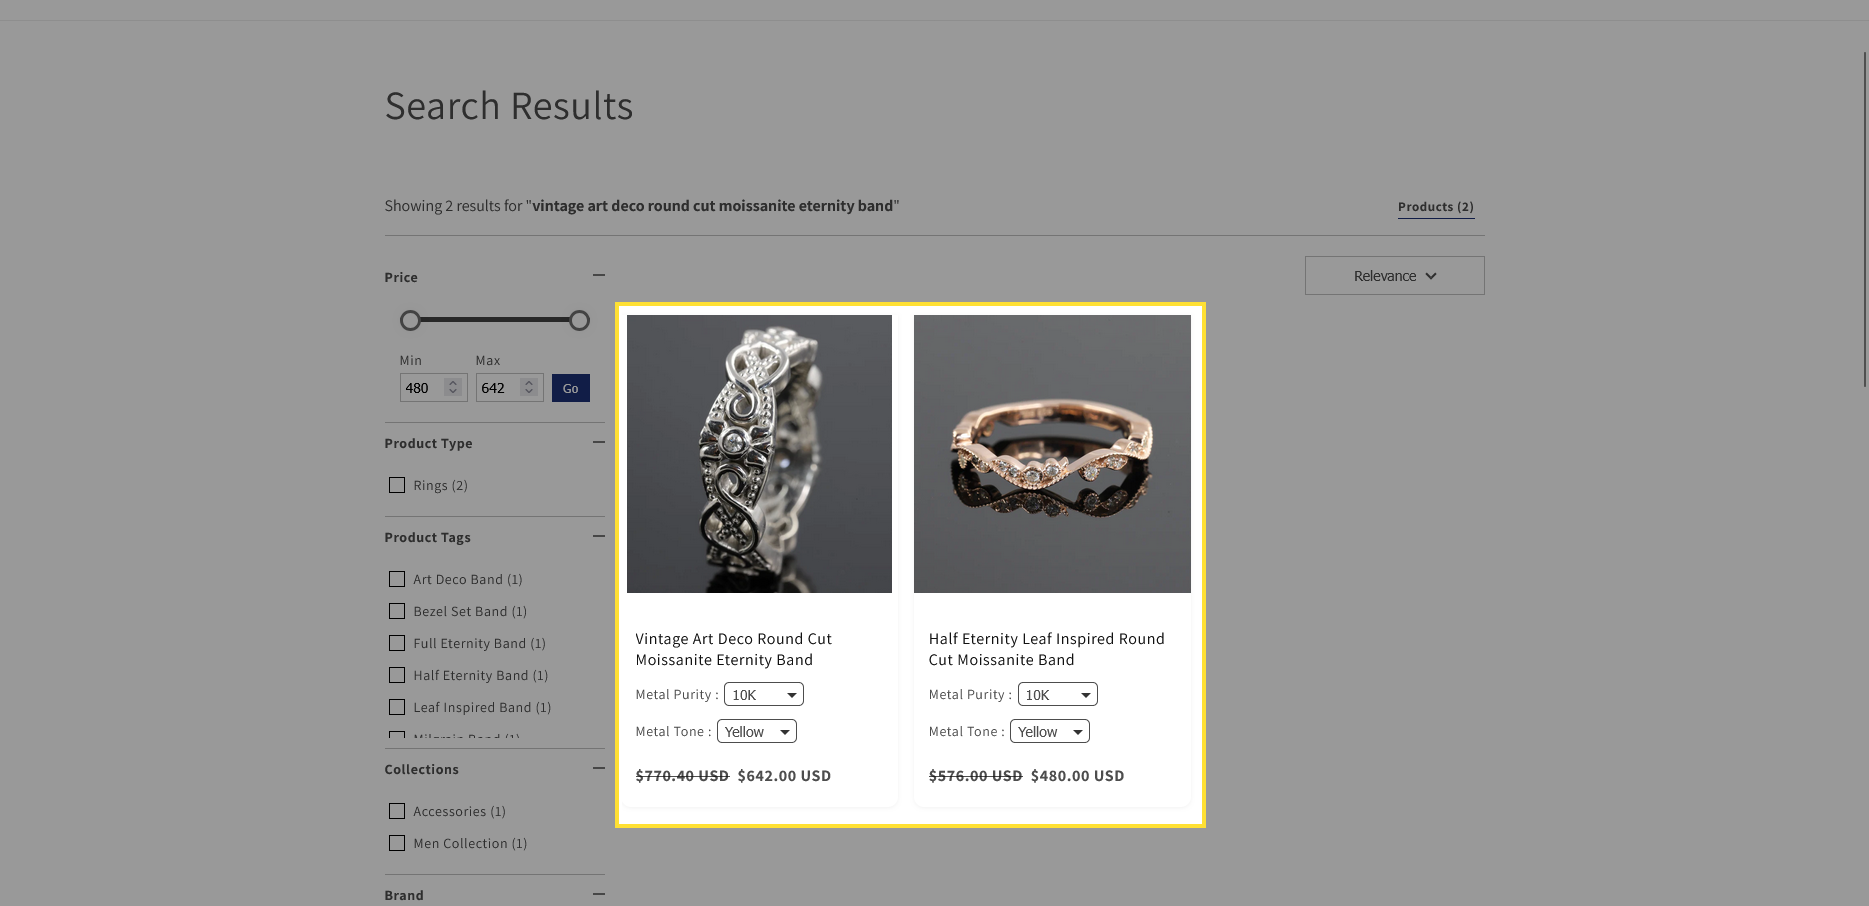This screenshot has width=1869, height=906.
Task: Click the minimum price slider handle
Action: tap(410, 321)
